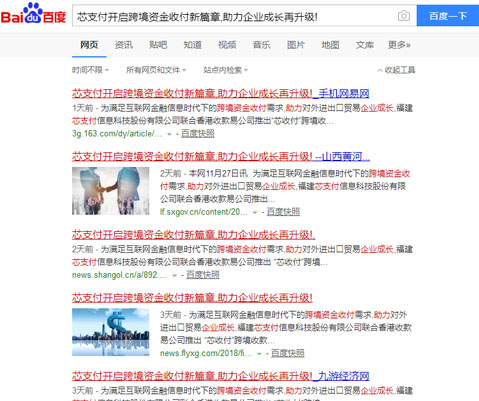Image resolution: width=479 pixels, height=401 pixels.
Task: Open the 站点内检索 dropdown
Action: coord(226,70)
